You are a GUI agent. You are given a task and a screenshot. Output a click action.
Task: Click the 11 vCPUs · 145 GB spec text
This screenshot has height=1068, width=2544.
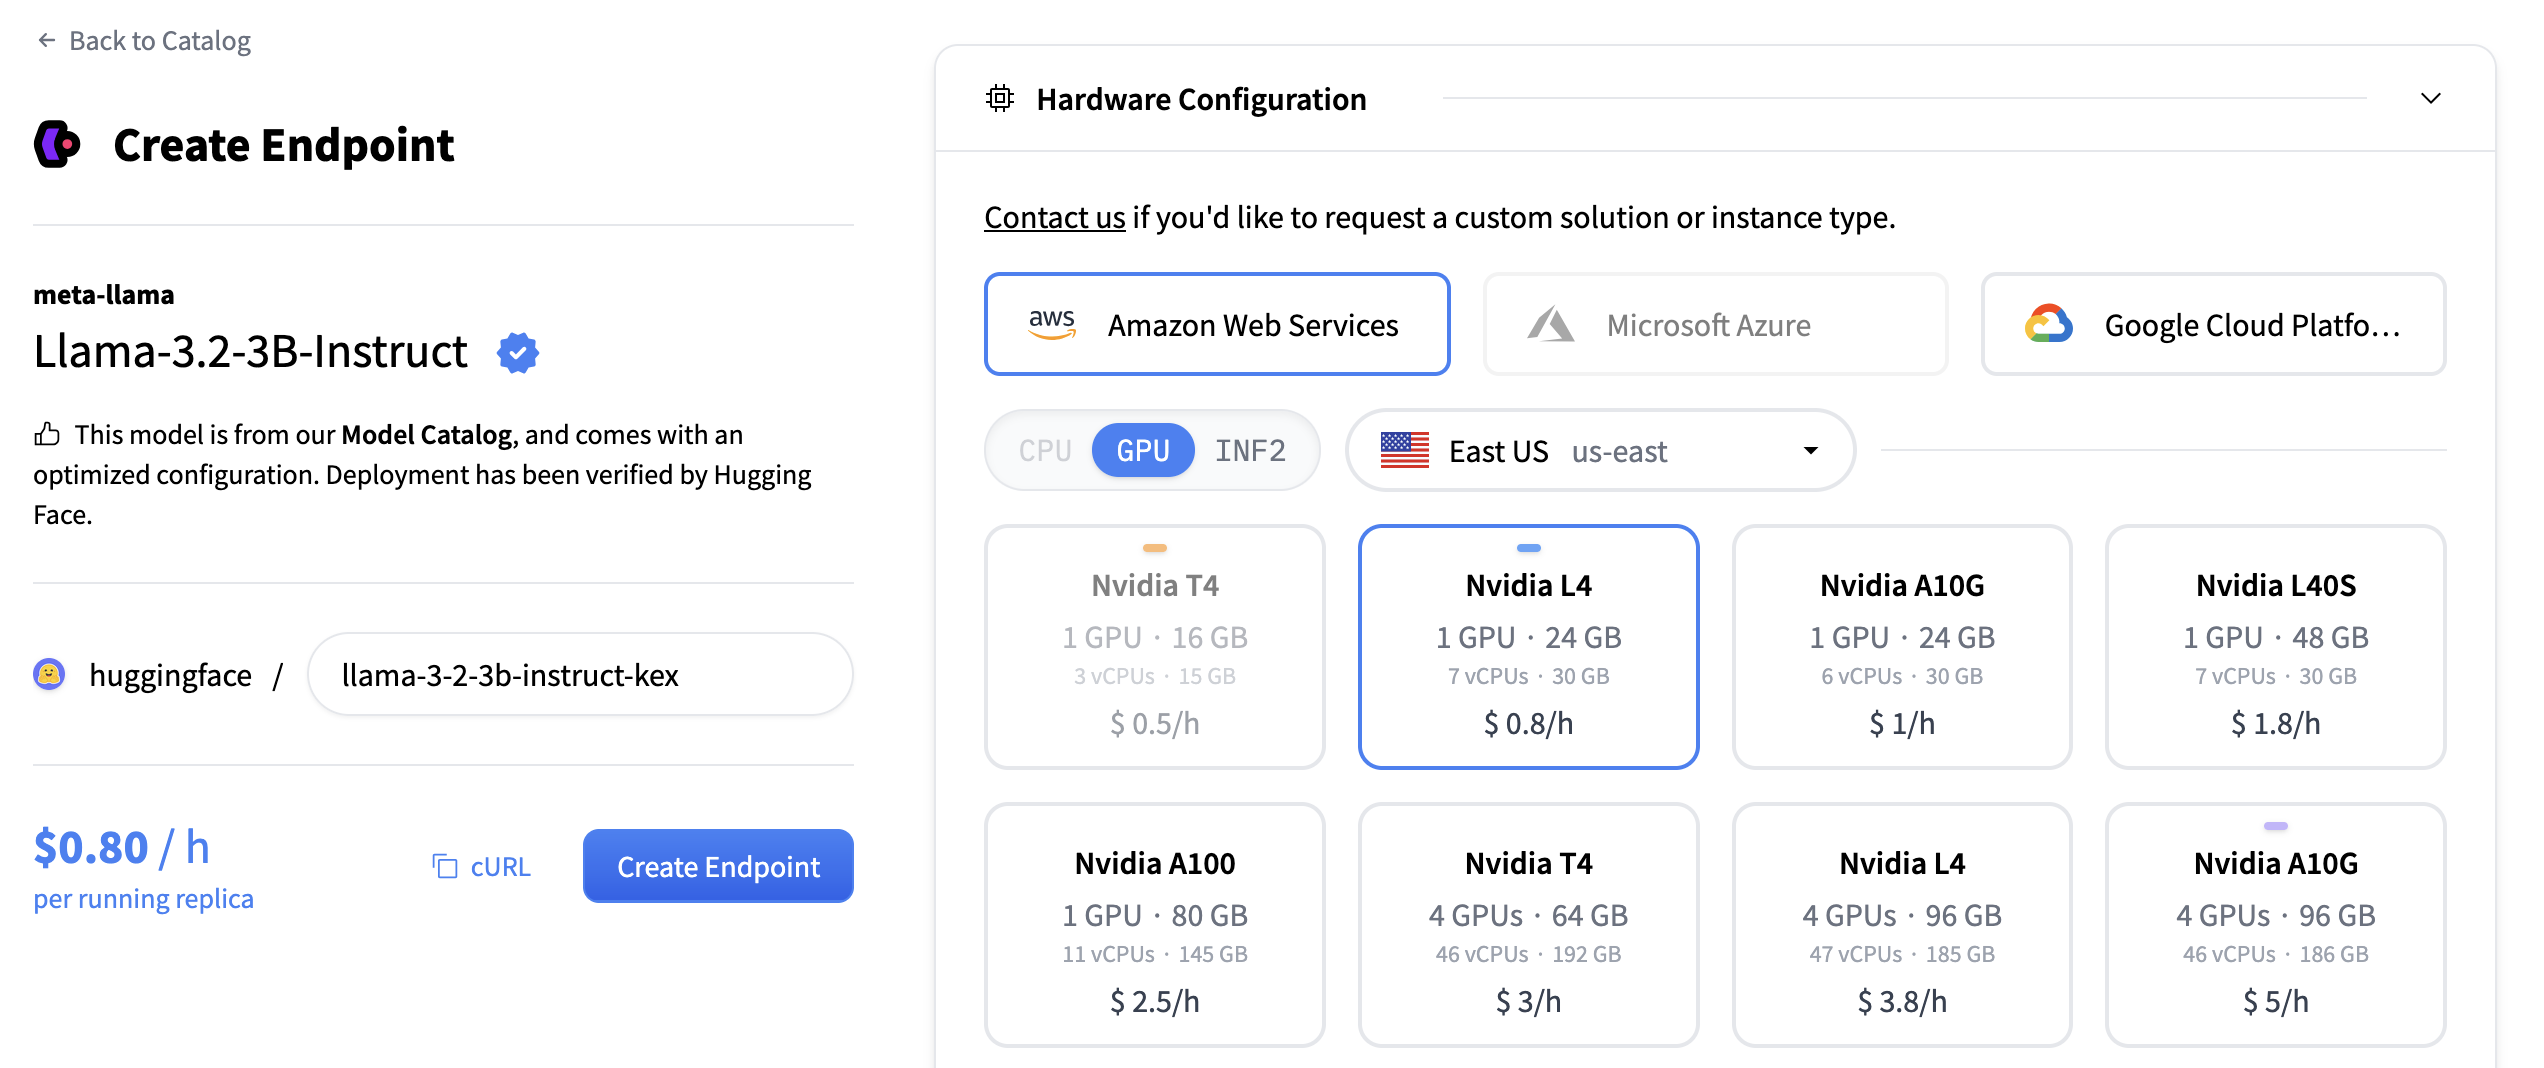click(1155, 954)
